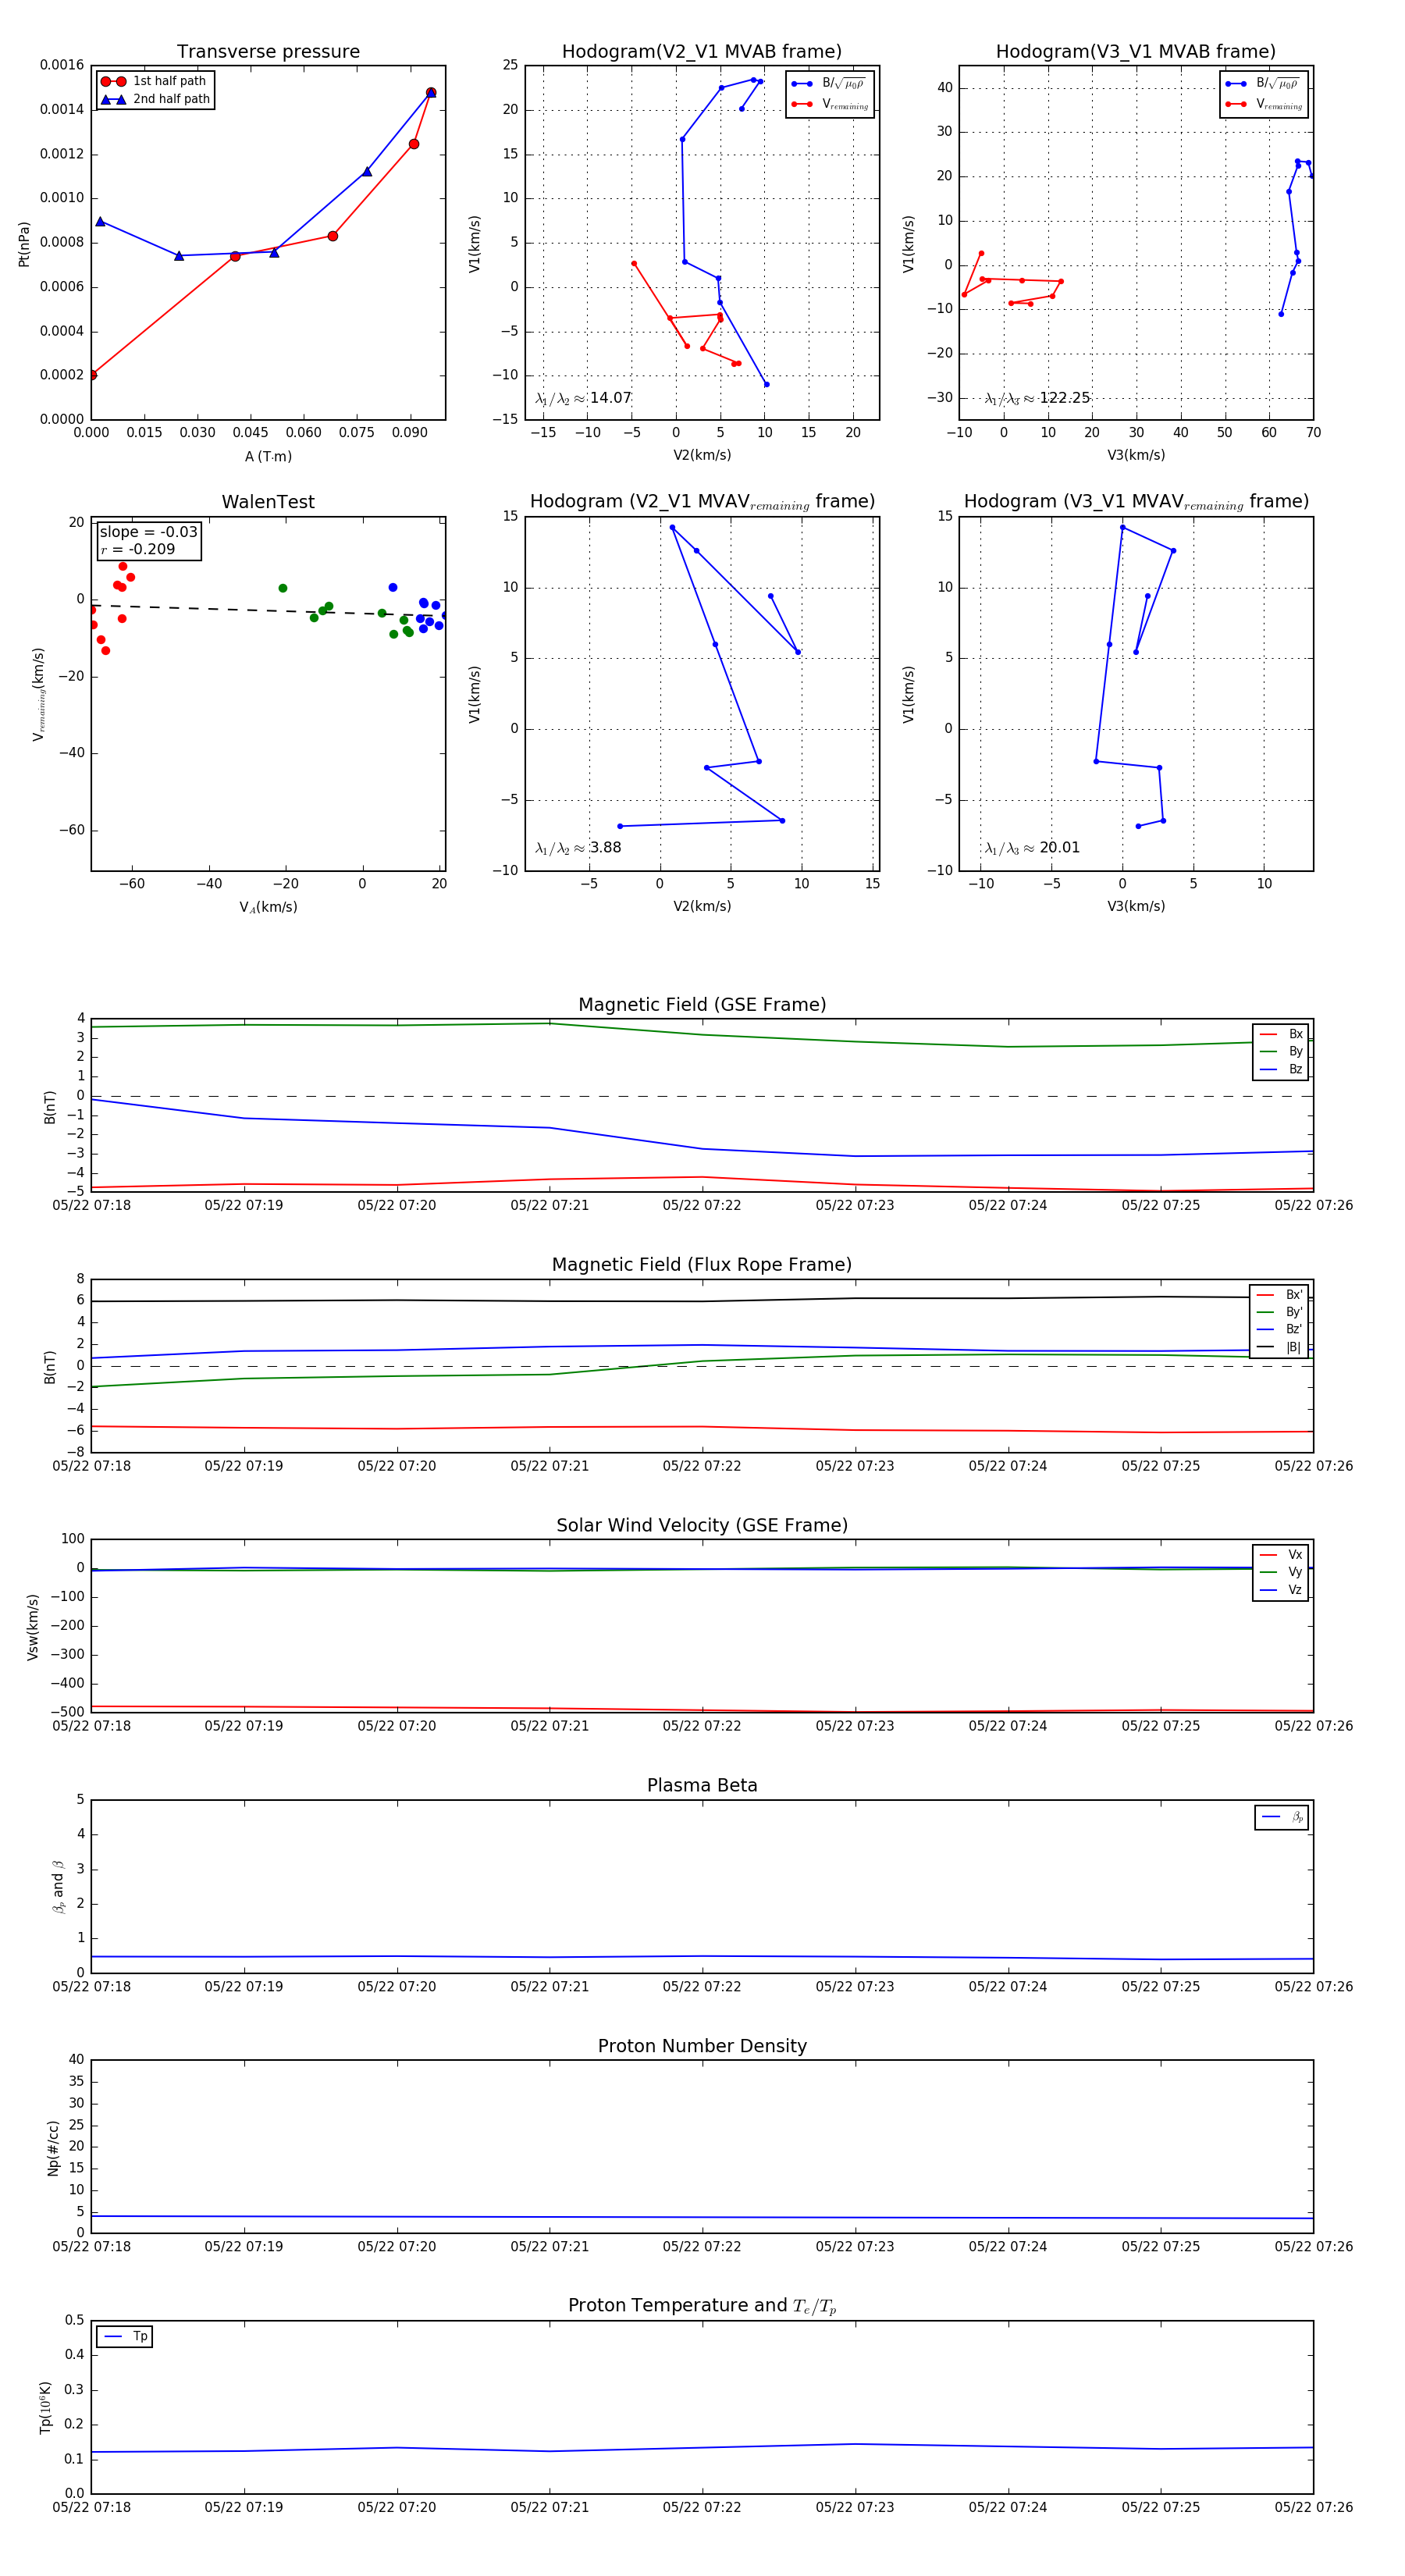Screen dimensions: 1405x2576
Task: Click 'Hodogram(V3_V1 MVAB frame)' title
Action: [1136, 52]
